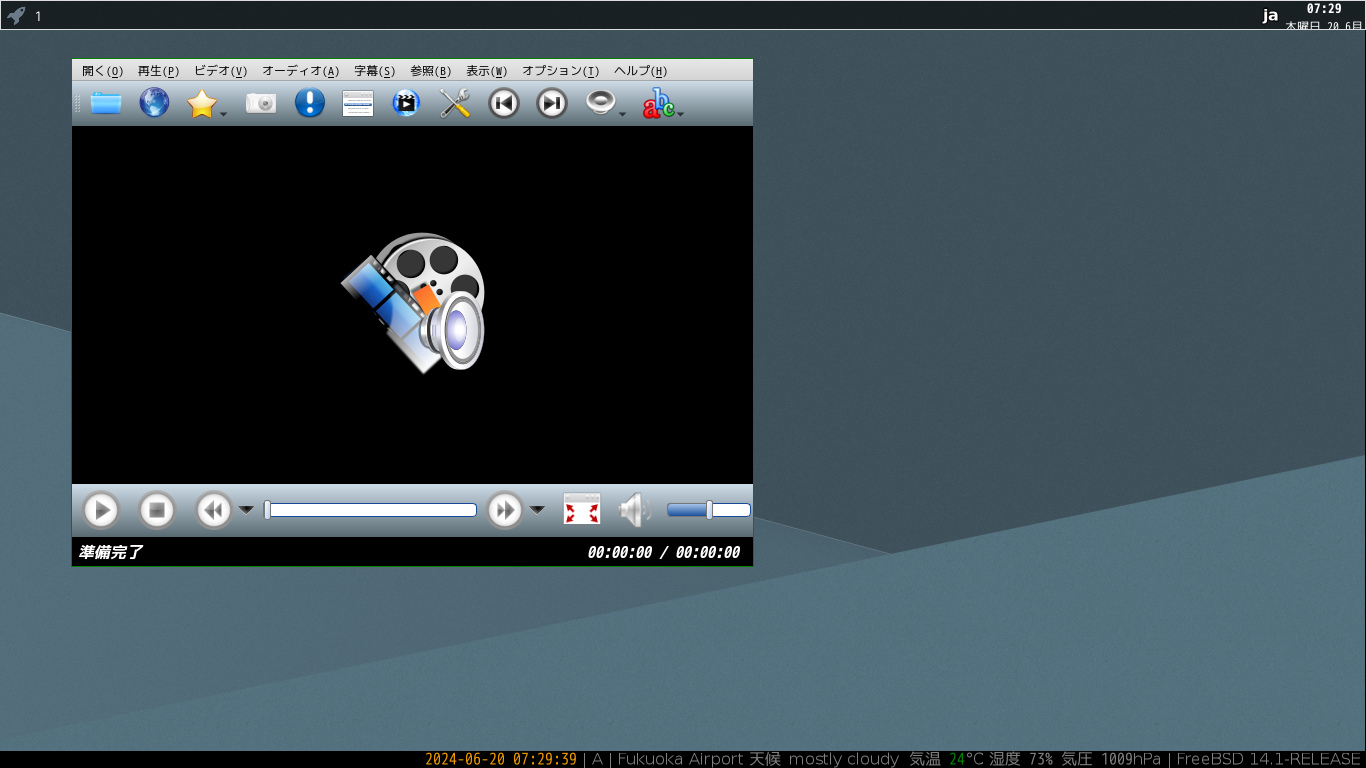Fast forward using double-right arrow button
The width and height of the screenshot is (1366, 768).
coord(505,510)
